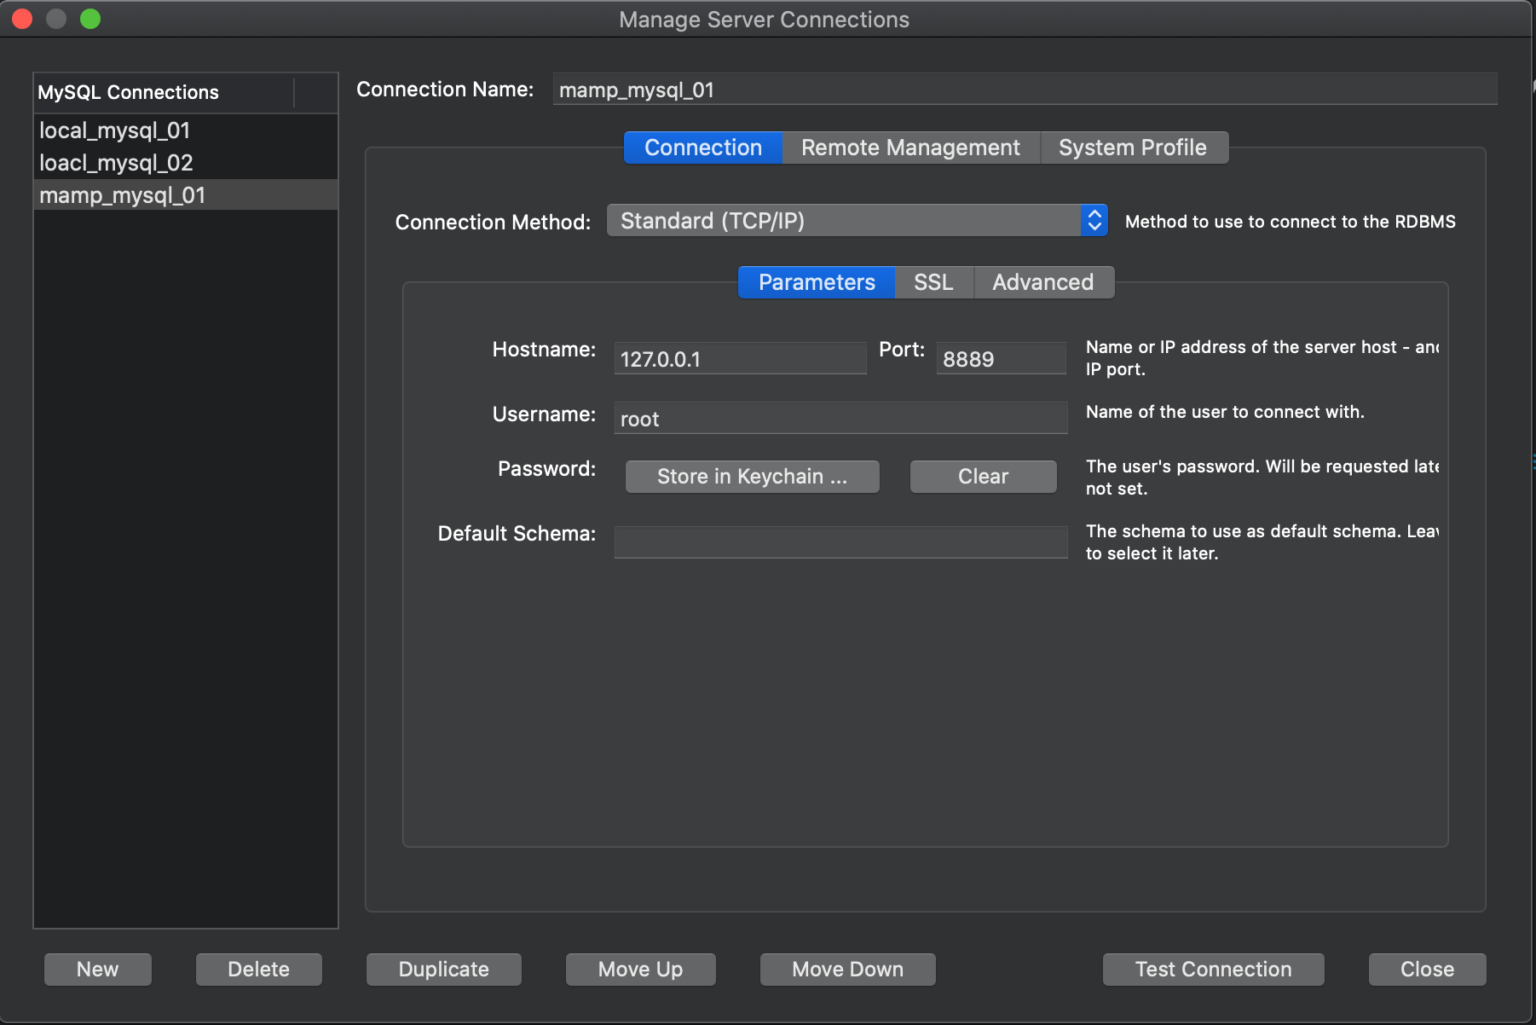Switch to the Advanced tab
This screenshot has height=1025, width=1536.
coord(1042,283)
